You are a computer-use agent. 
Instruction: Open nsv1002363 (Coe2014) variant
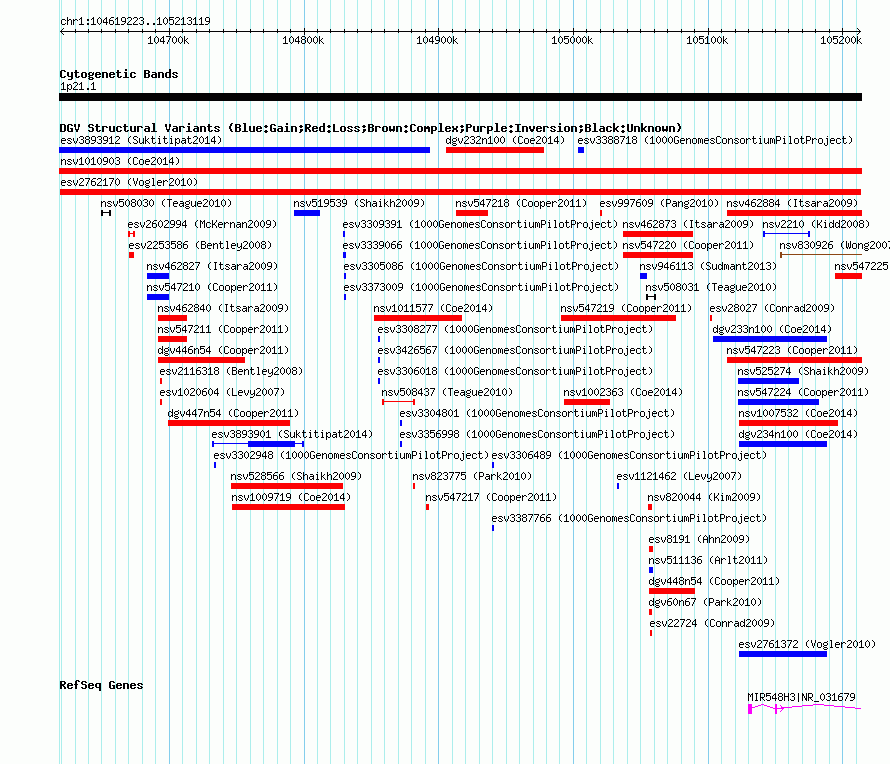pos(623,392)
